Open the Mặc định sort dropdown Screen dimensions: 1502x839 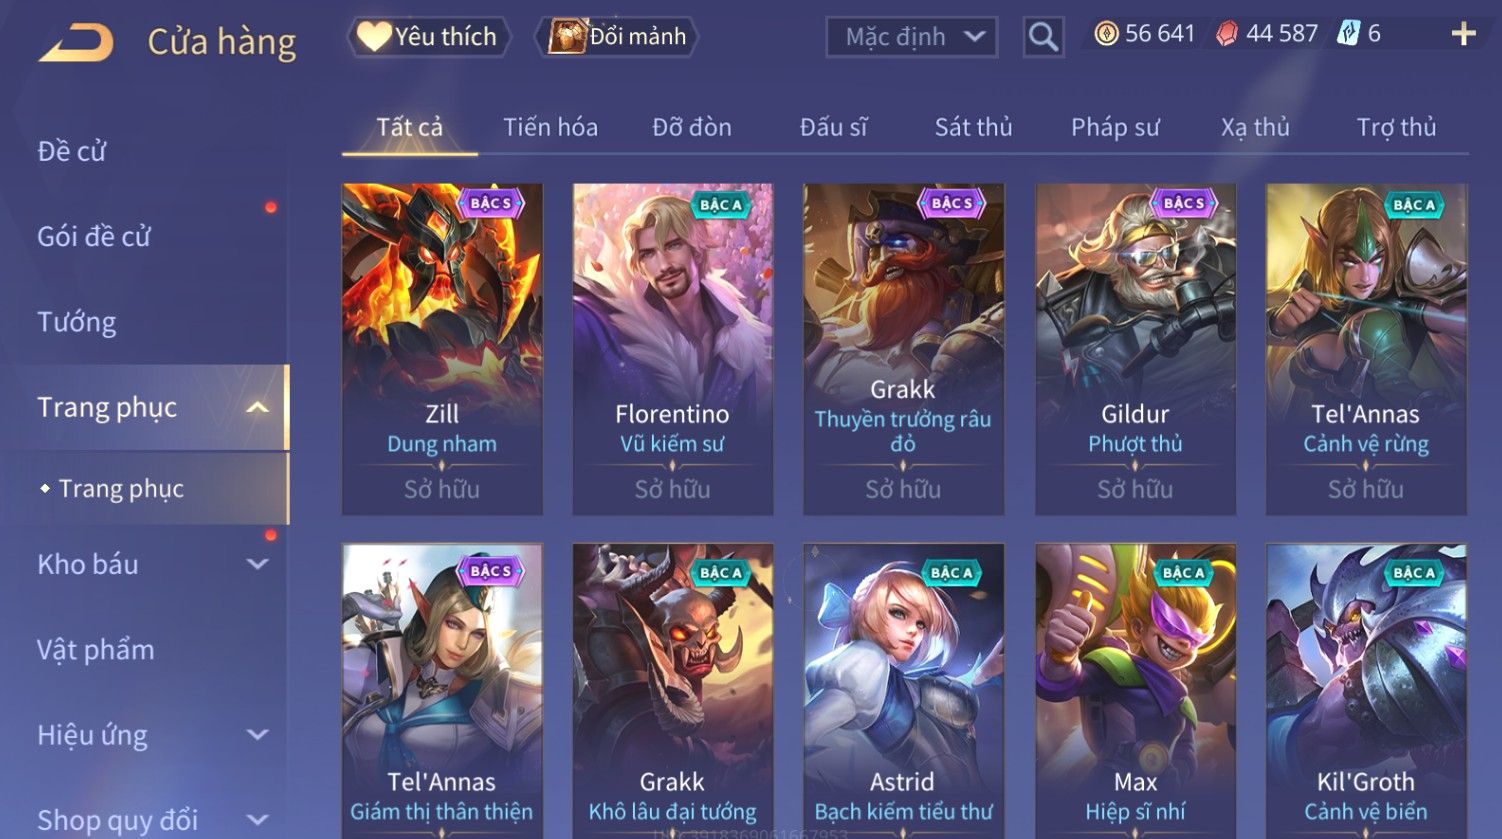coord(911,37)
